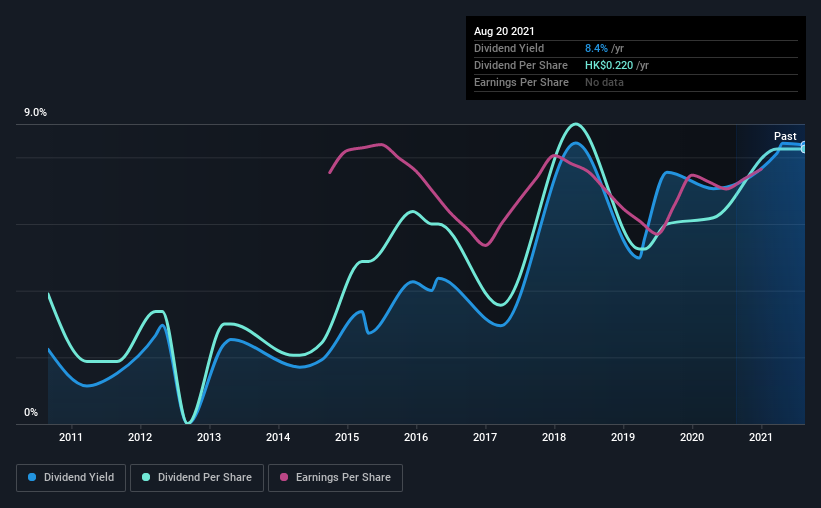Click the 'Dividend Yield' tooltip row label
The height and width of the screenshot is (508, 821).
click(509, 48)
